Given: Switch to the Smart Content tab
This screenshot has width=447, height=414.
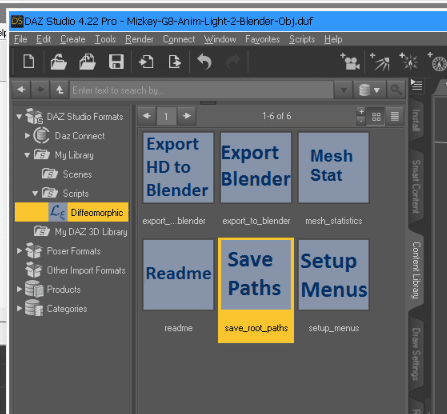Looking at the screenshot, I should pos(416,186).
